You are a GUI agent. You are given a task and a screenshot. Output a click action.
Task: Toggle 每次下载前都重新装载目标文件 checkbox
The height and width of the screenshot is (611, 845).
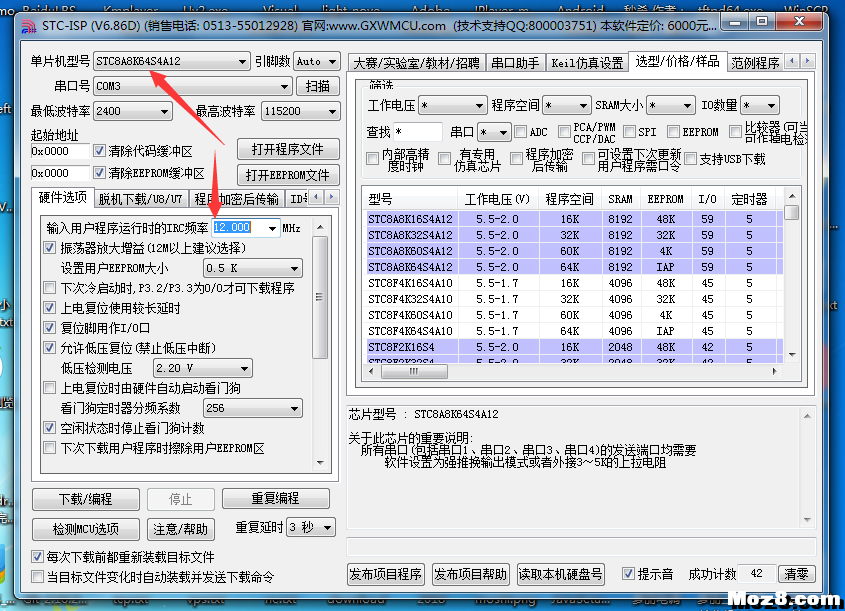click(37, 557)
